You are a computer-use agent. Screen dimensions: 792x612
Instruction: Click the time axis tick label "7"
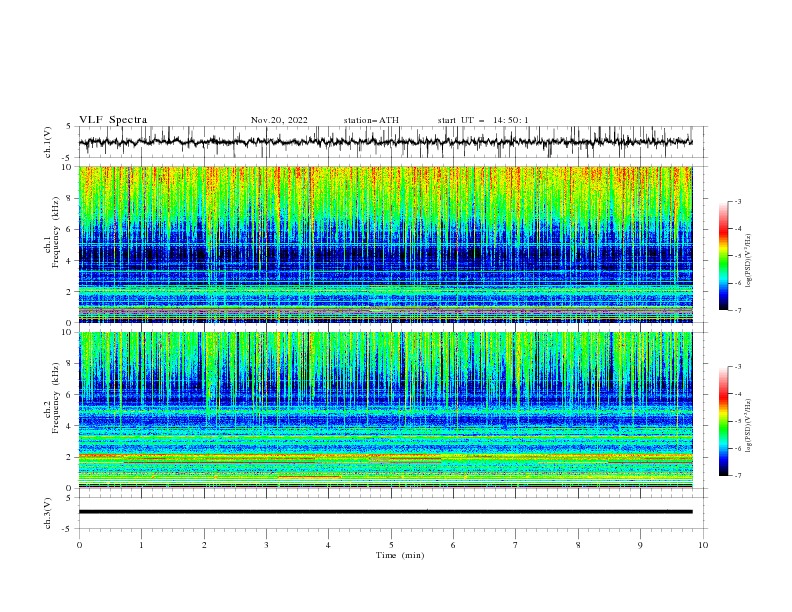pyautogui.click(x=516, y=545)
